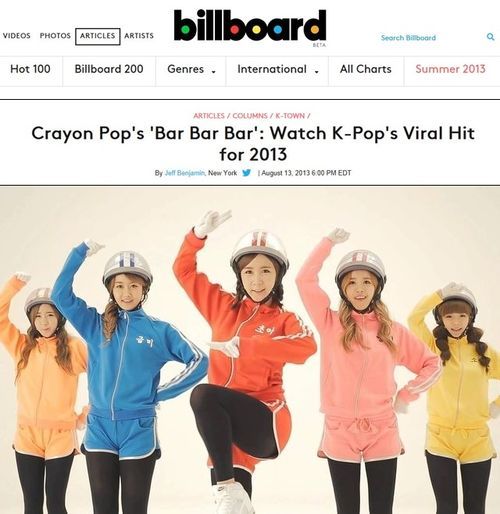Open the Billboard logo homepage link

coord(250,26)
